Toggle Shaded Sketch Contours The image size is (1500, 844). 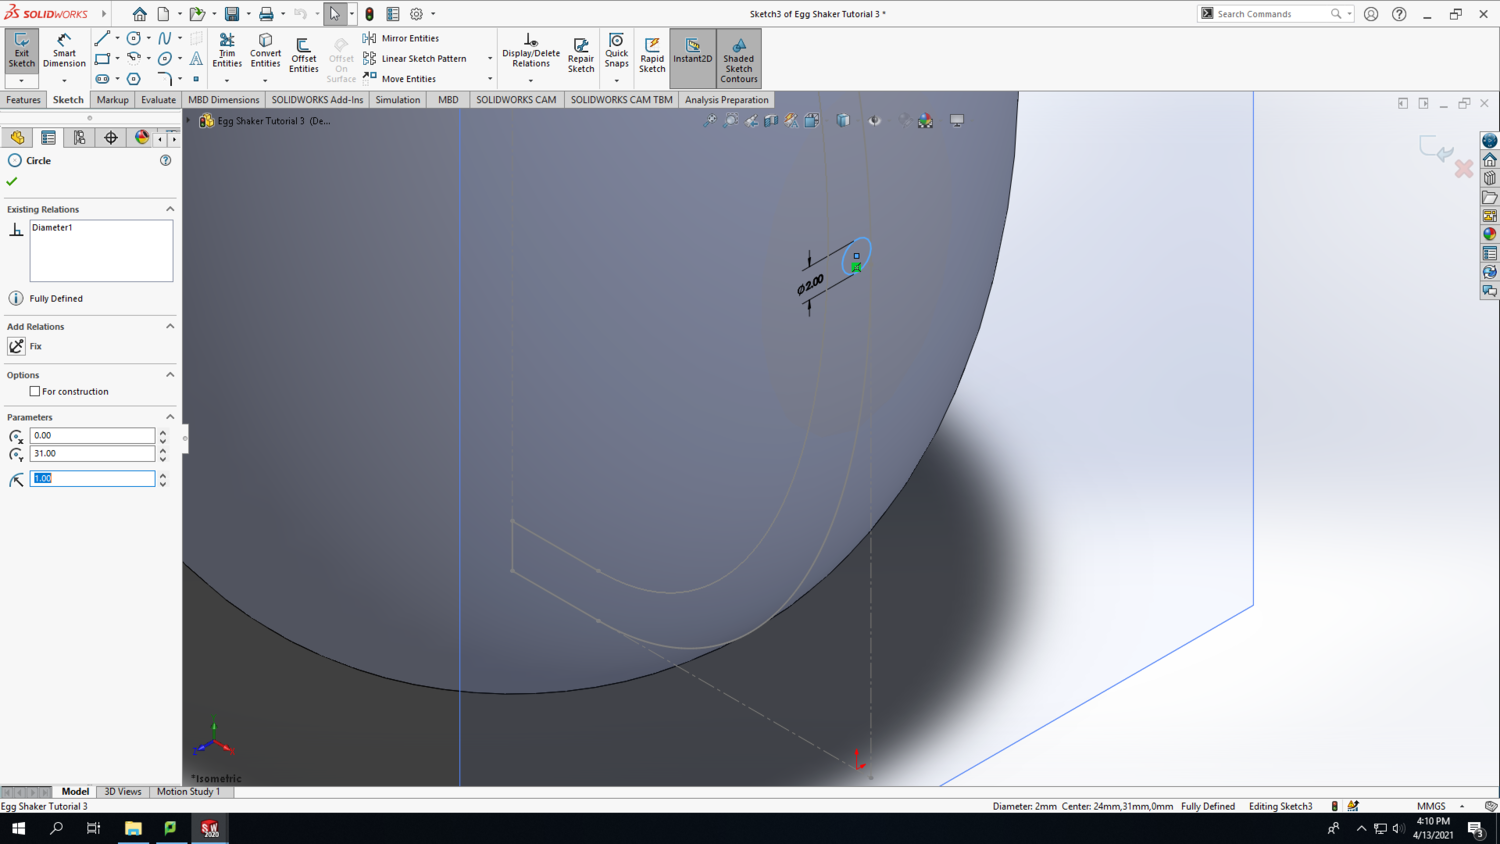tap(739, 58)
